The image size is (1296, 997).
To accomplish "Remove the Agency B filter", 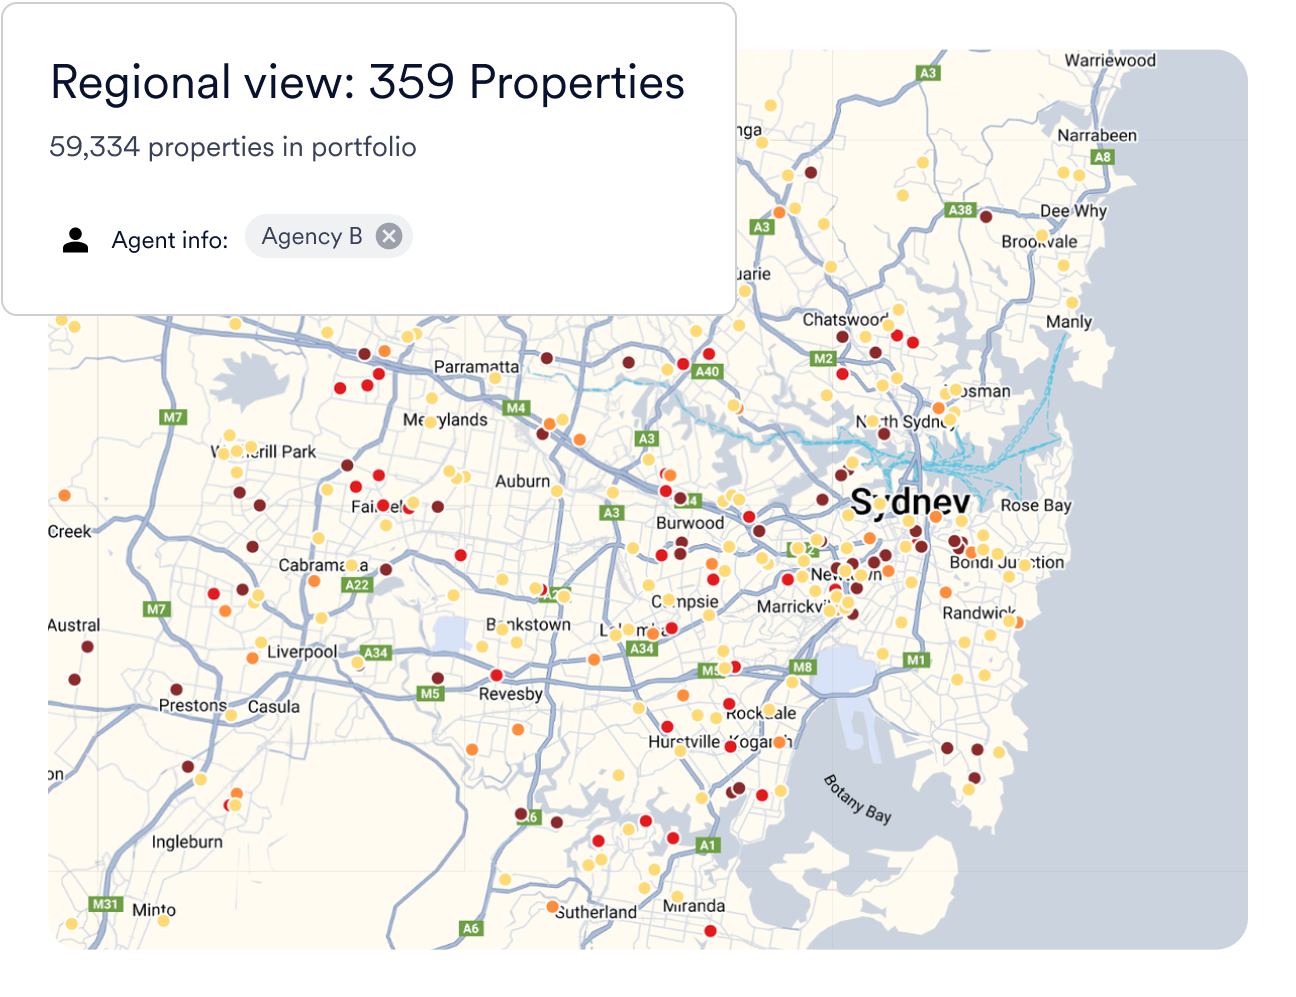I will 389,235.
